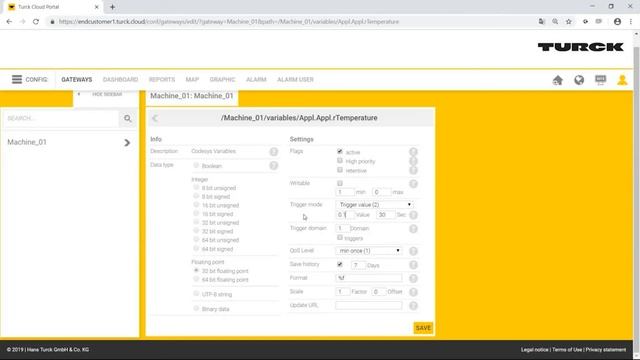Image resolution: width=640 pixels, height=360 pixels.
Task: Show help for Save history
Action: tap(413, 265)
